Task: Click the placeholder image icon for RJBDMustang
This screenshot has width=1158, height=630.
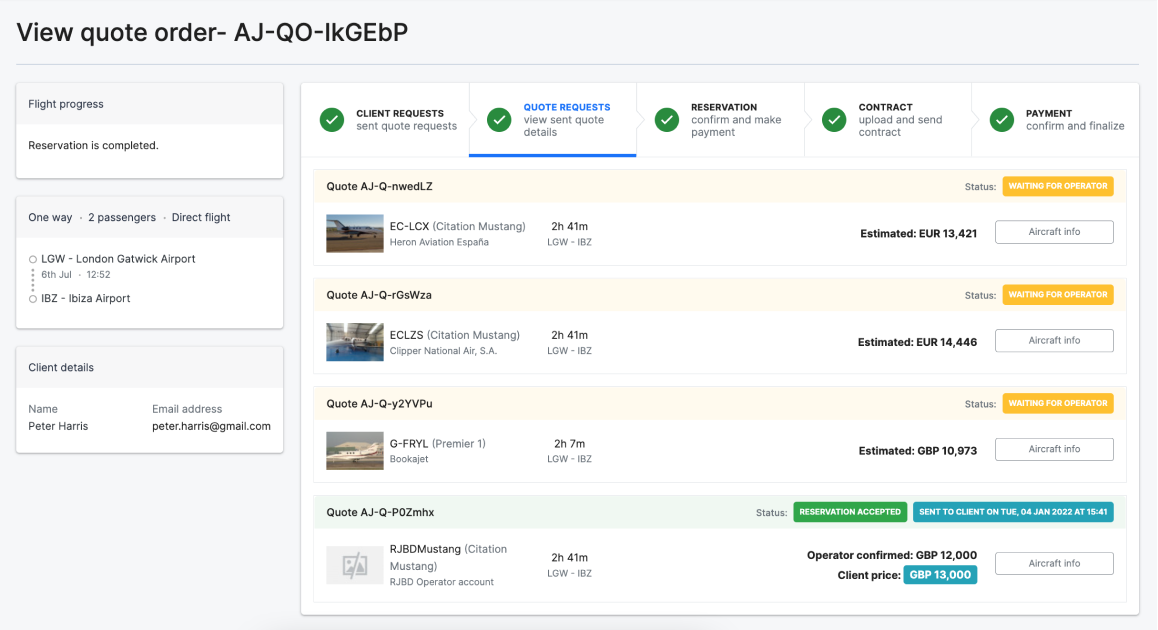Action: (355, 565)
